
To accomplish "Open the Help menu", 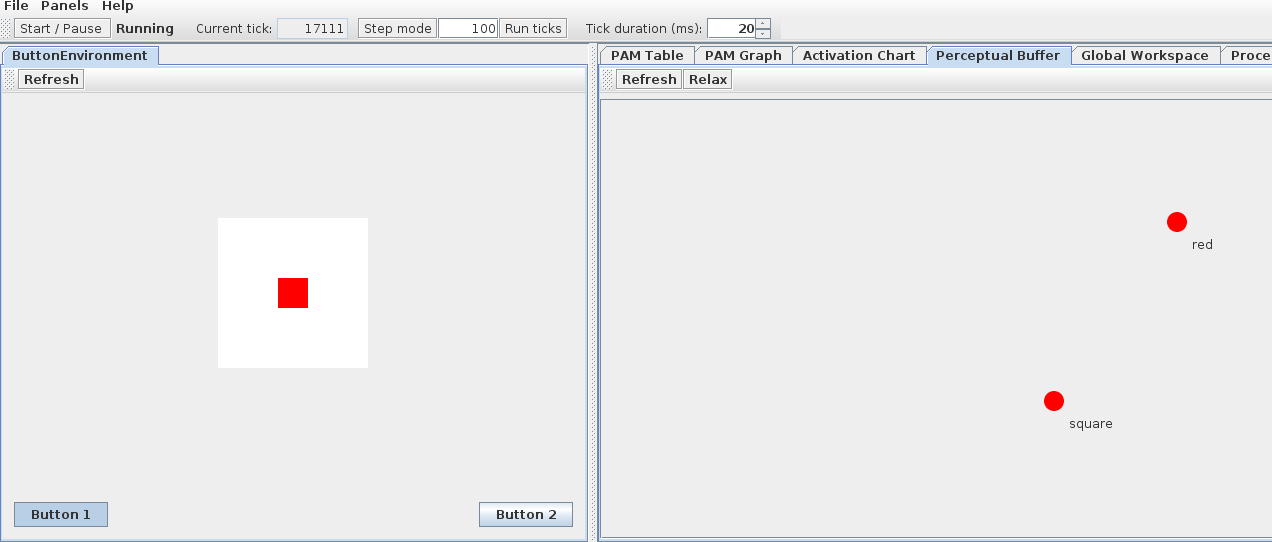I will coord(117,6).
